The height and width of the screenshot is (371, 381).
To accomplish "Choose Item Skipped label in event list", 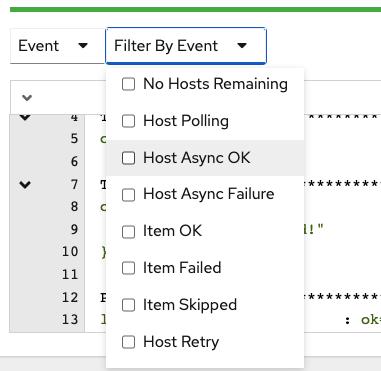I will point(190,305).
